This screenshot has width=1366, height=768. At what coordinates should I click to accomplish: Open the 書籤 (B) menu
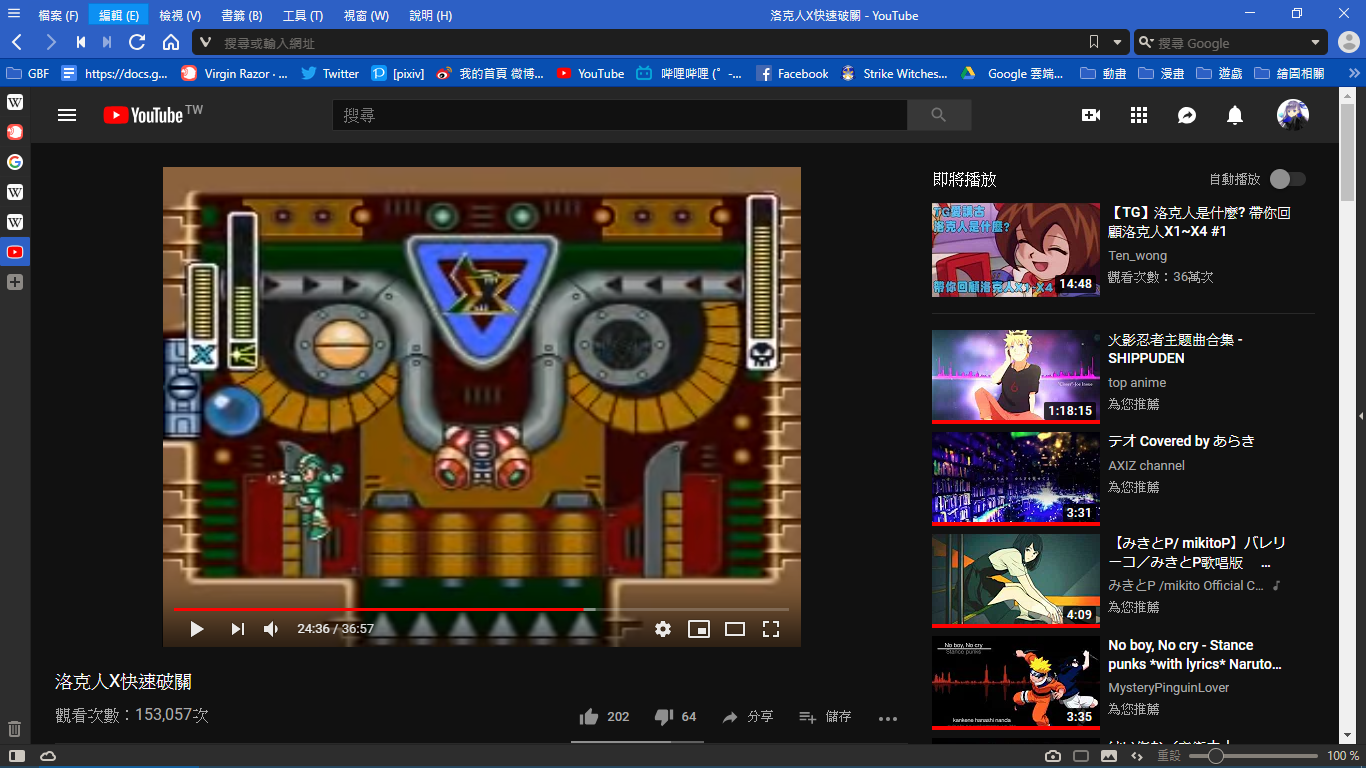[x=242, y=15]
